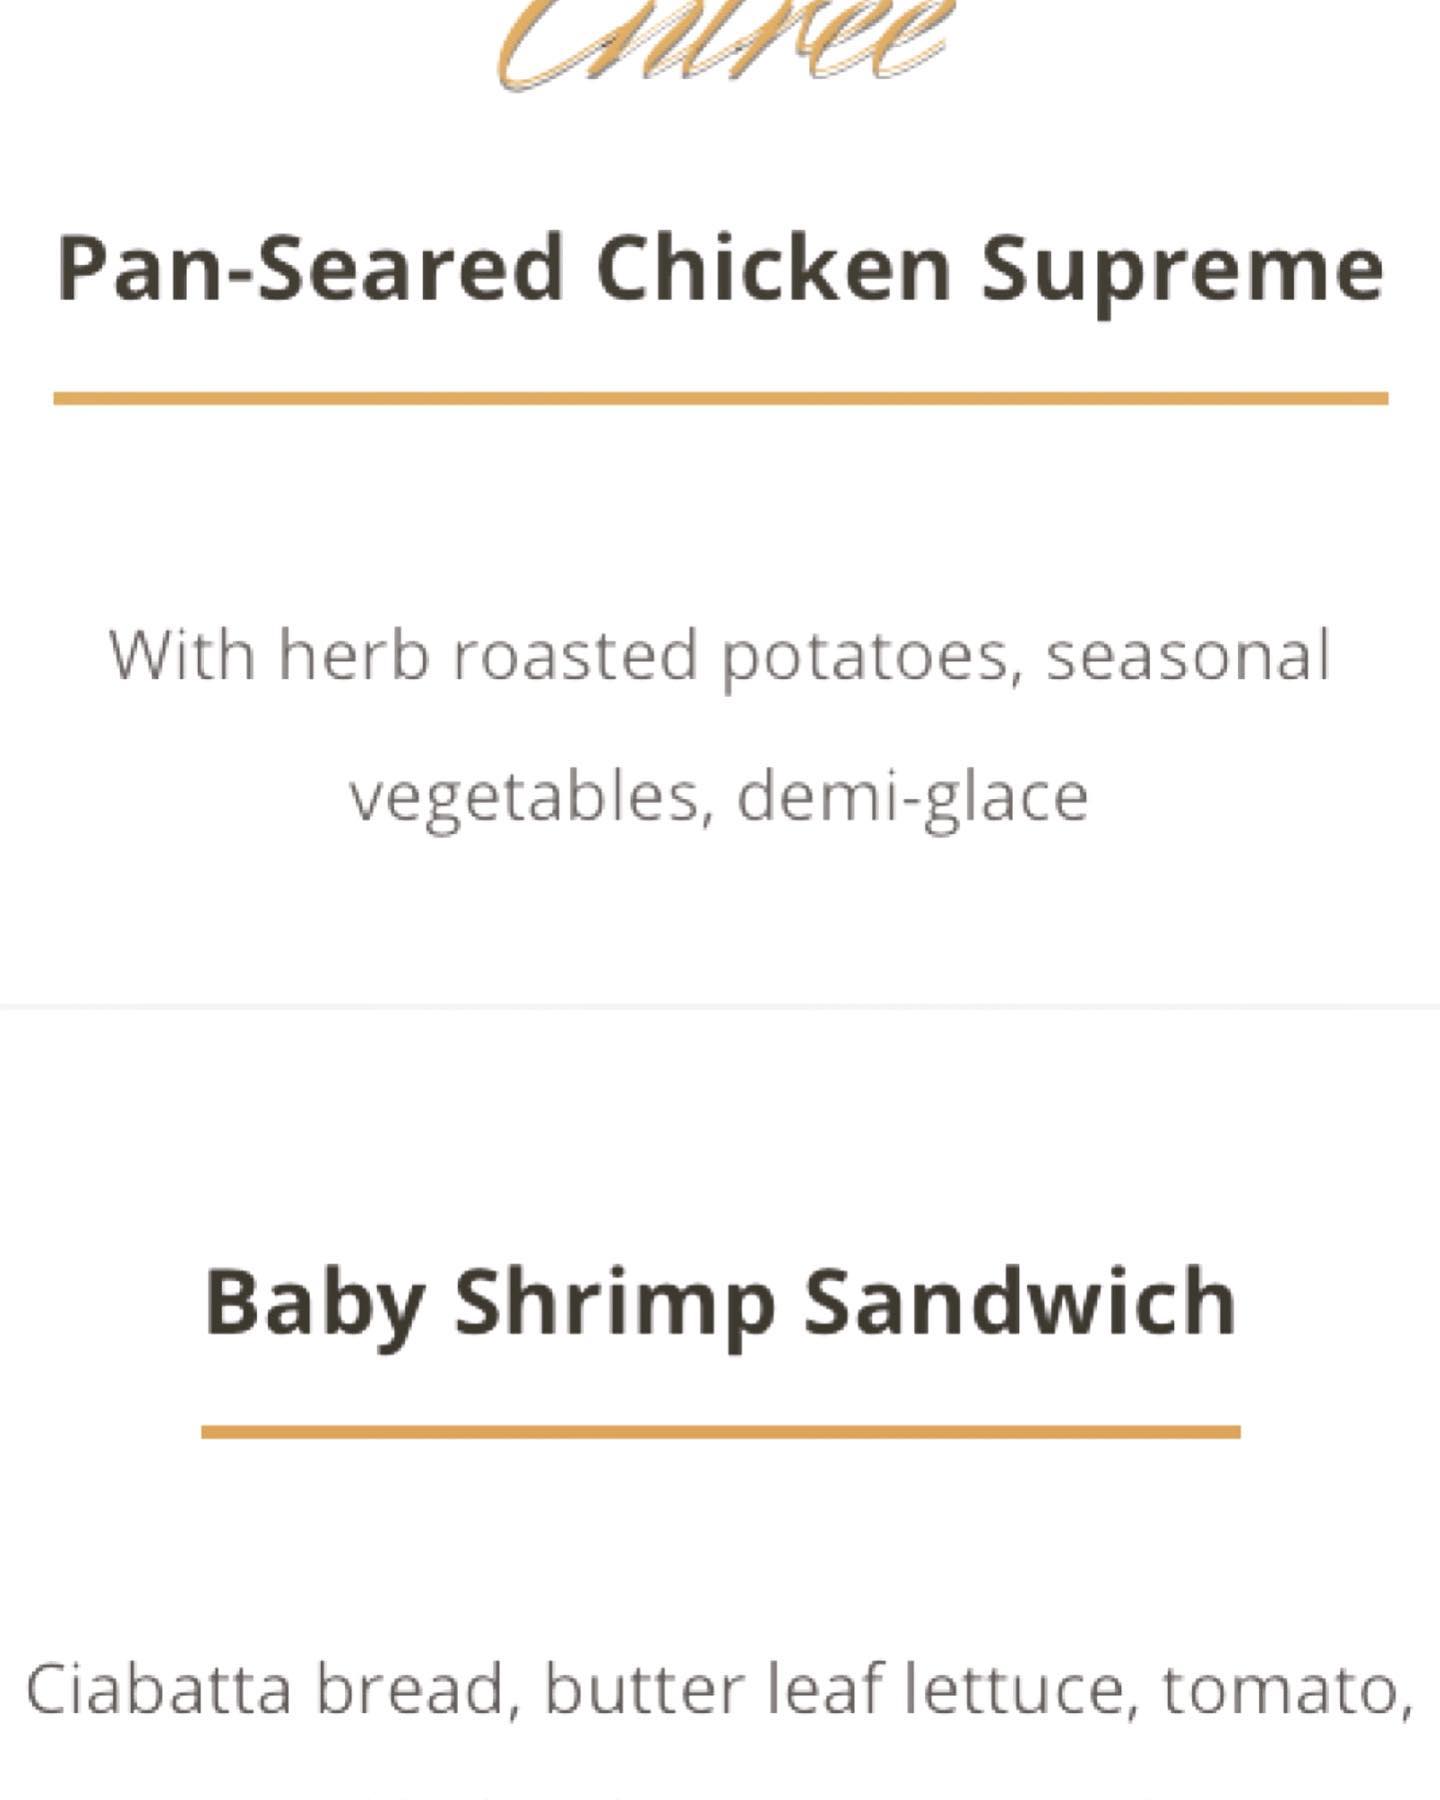Tap the word "Sandwich" in the heading

[x=1020, y=1302]
